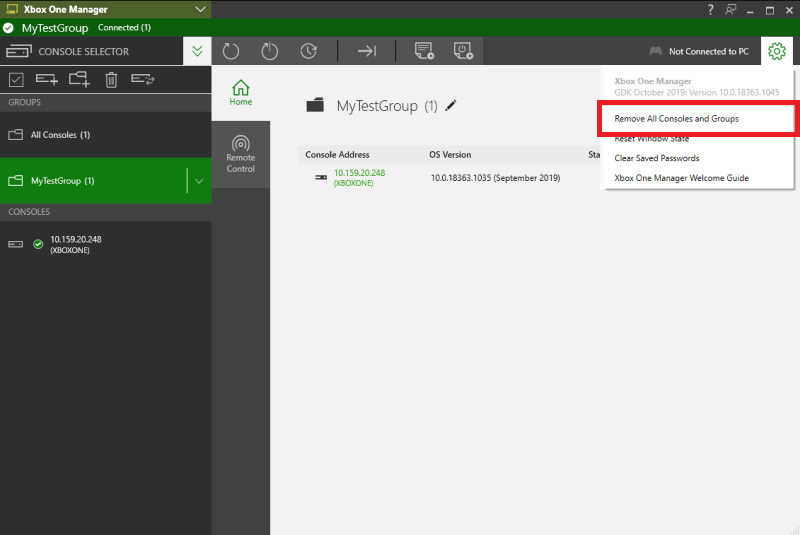Click the Console Selector header console icon
Image resolution: width=800 pixels, height=535 pixels.
[19, 52]
